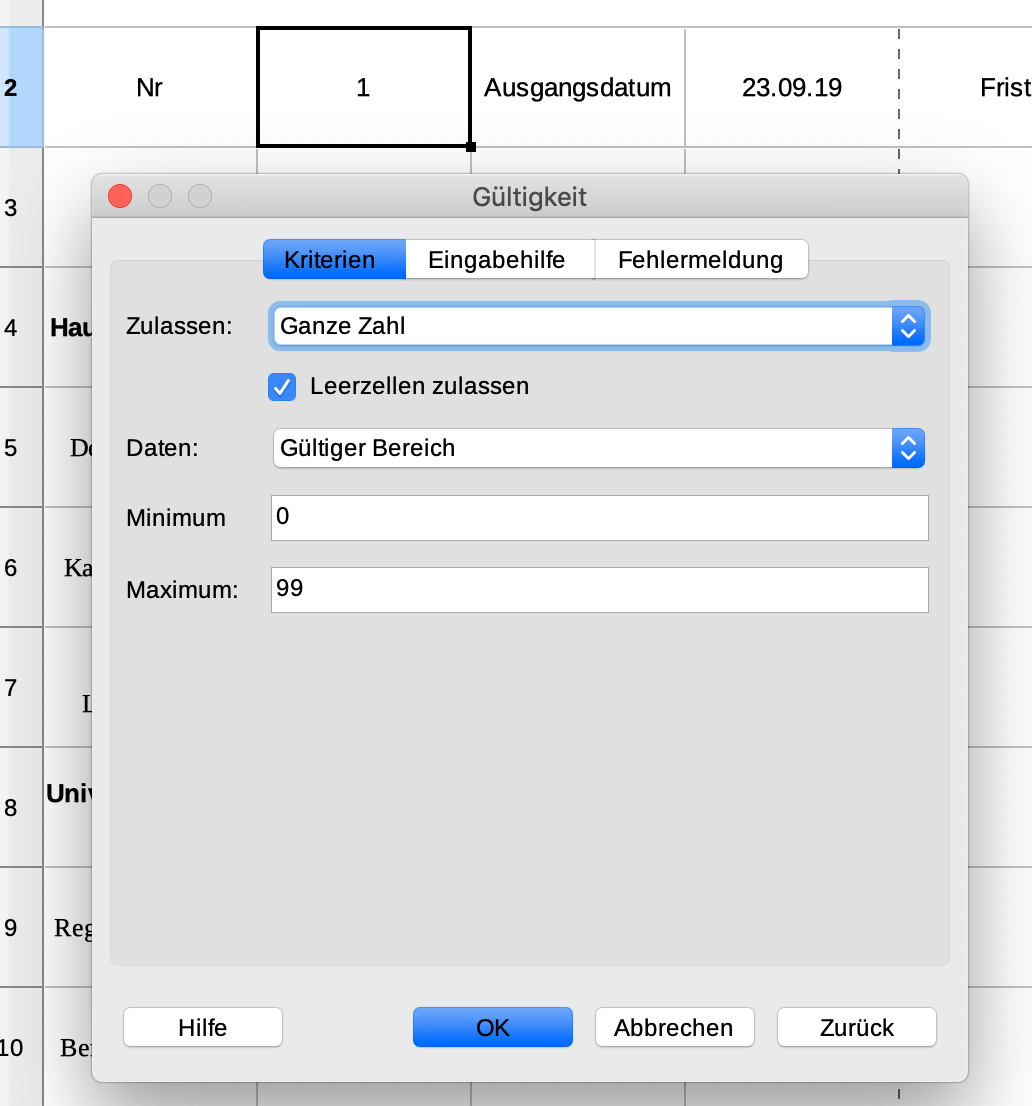Select row header 2
This screenshot has height=1106, width=1032.
click(21, 87)
